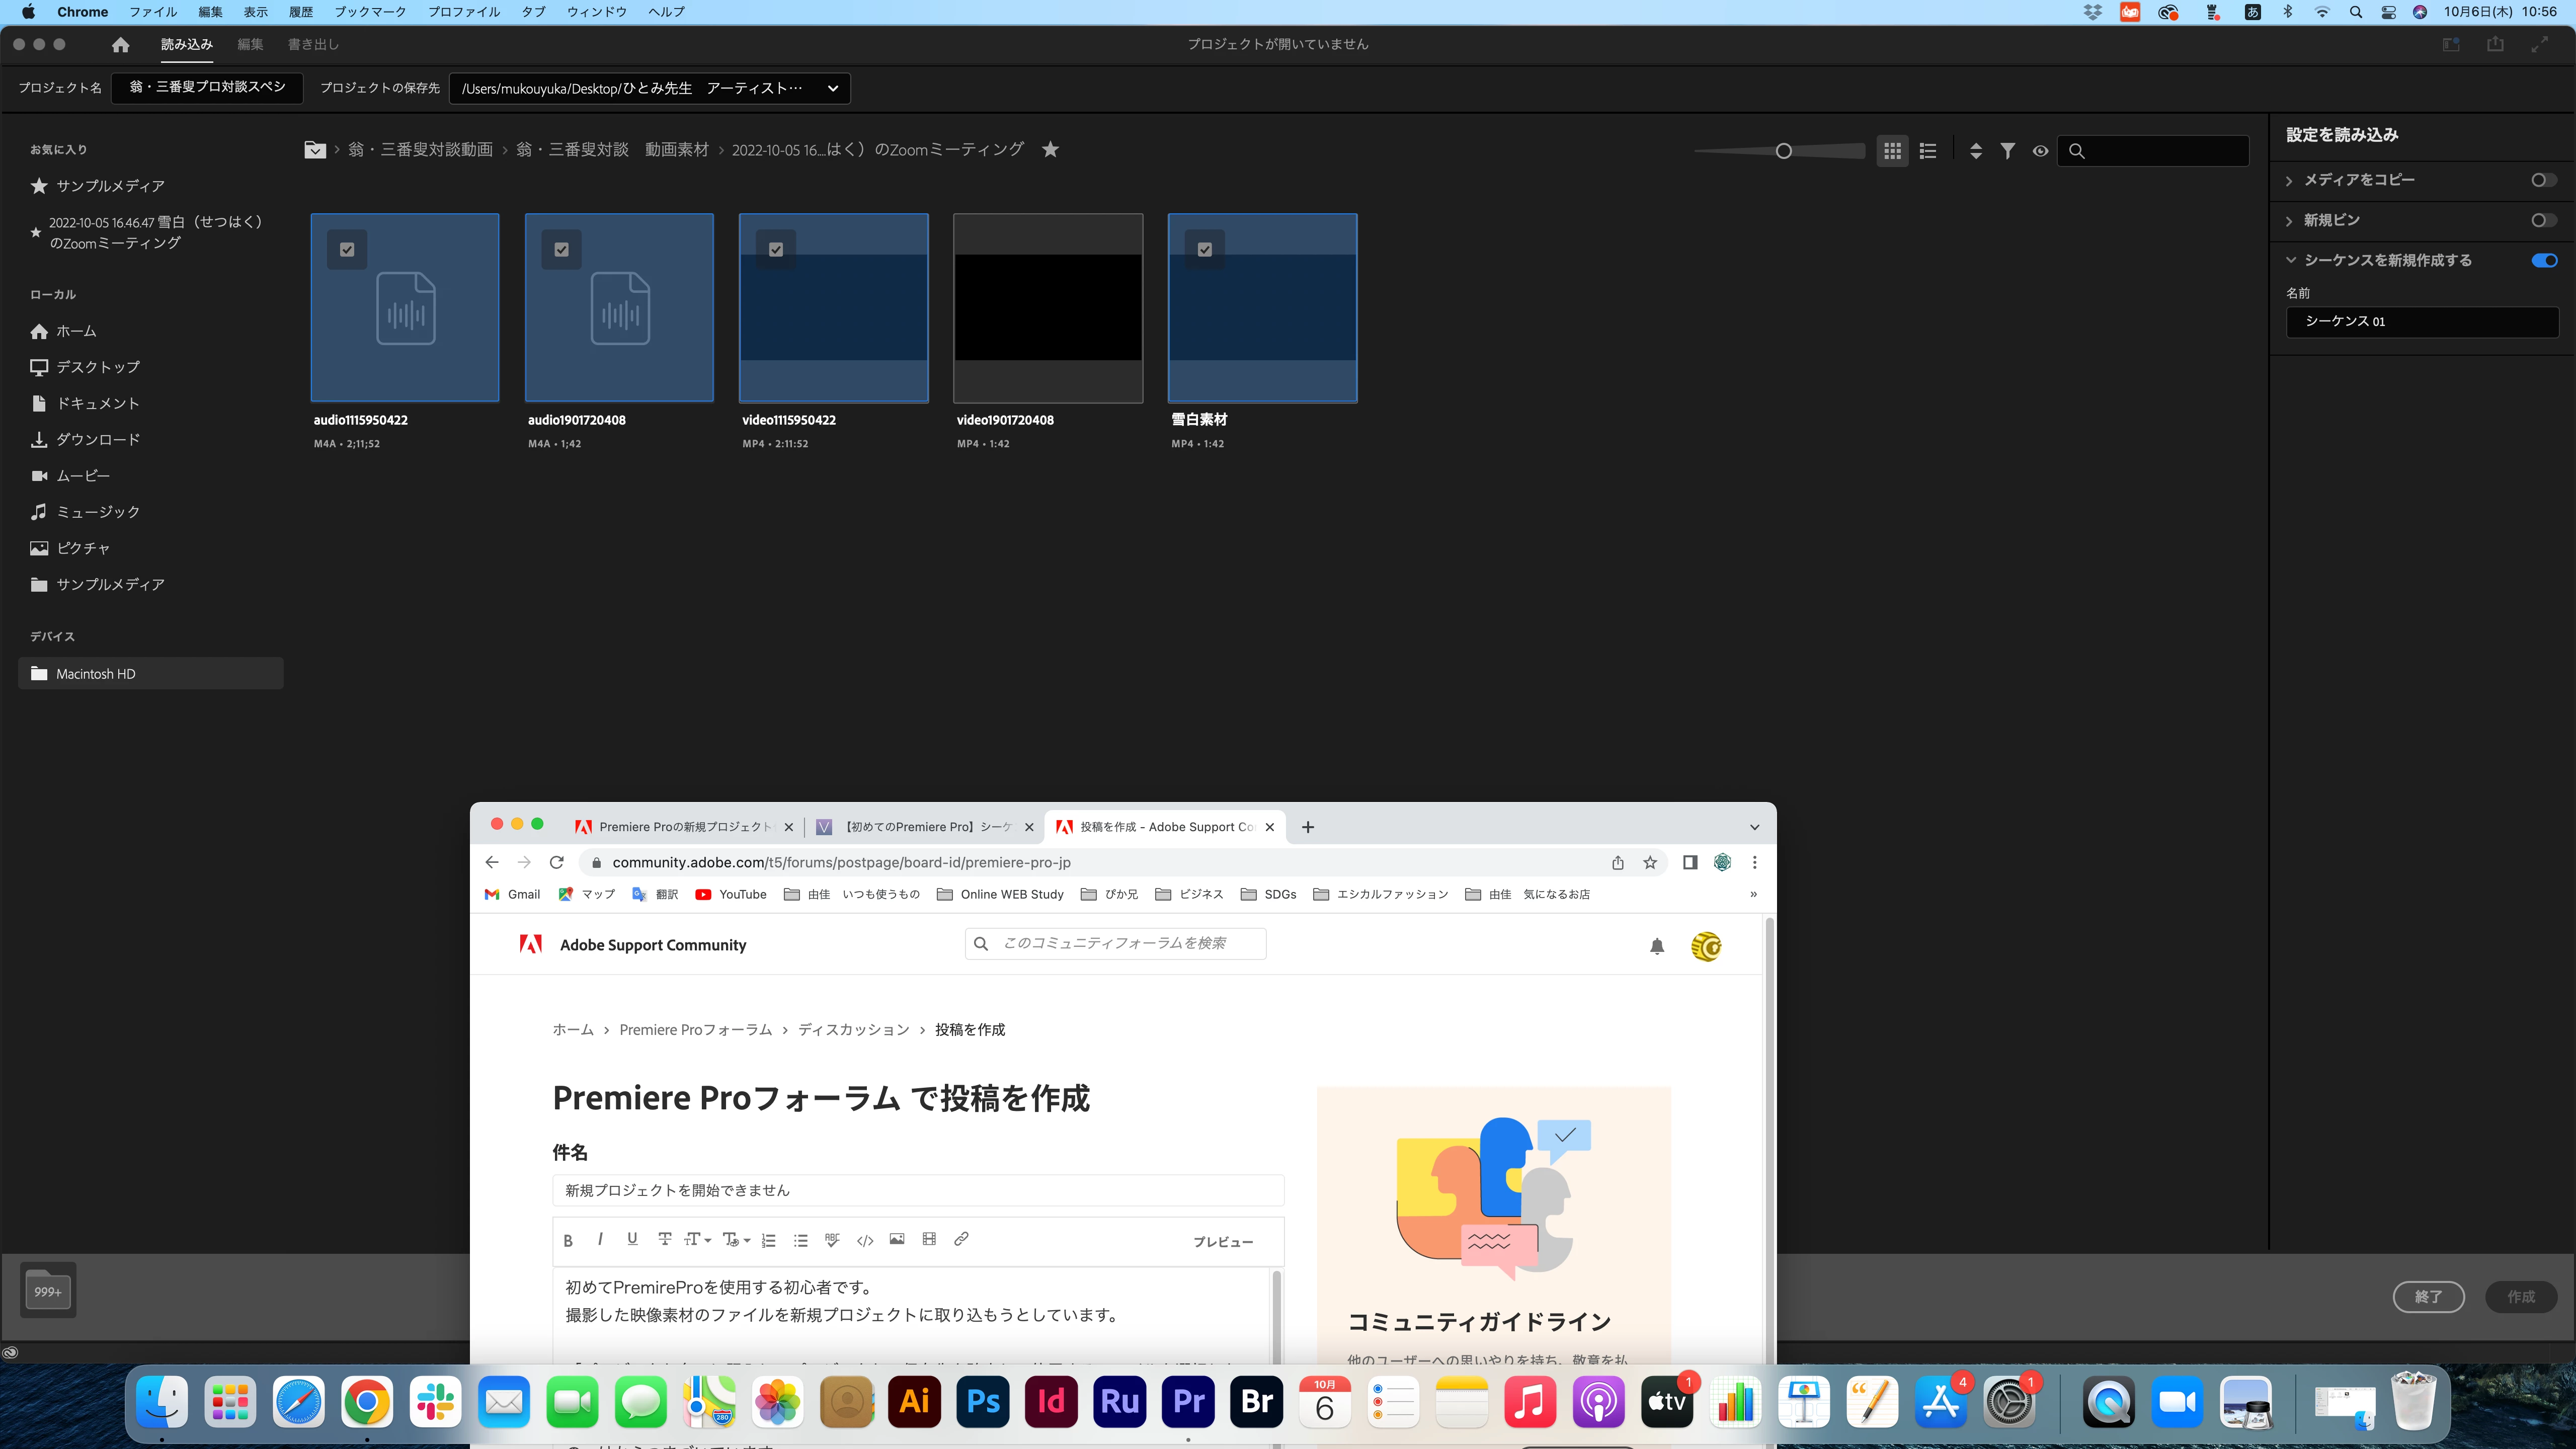Open Premiere Pro from the Dock
Viewport: 2576px width, 1449px height.
click(x=1188, y=1402)
